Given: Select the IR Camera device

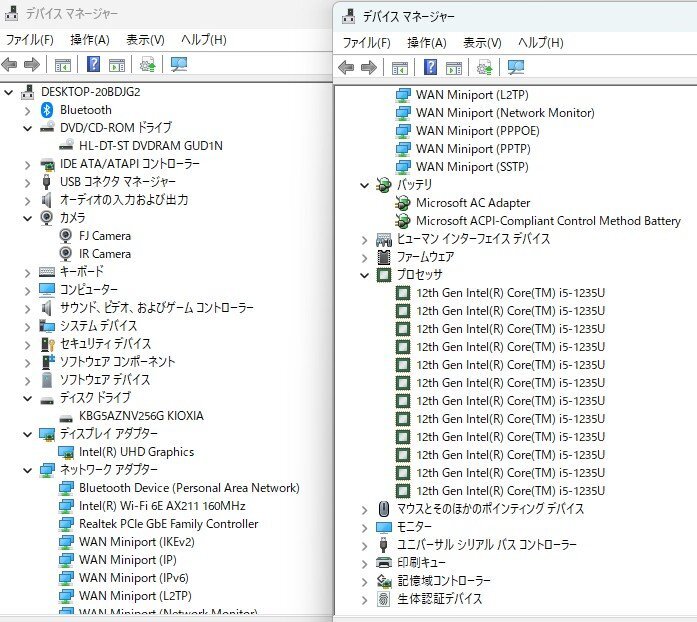Looking at the screenshot, I should pos(105,253).
